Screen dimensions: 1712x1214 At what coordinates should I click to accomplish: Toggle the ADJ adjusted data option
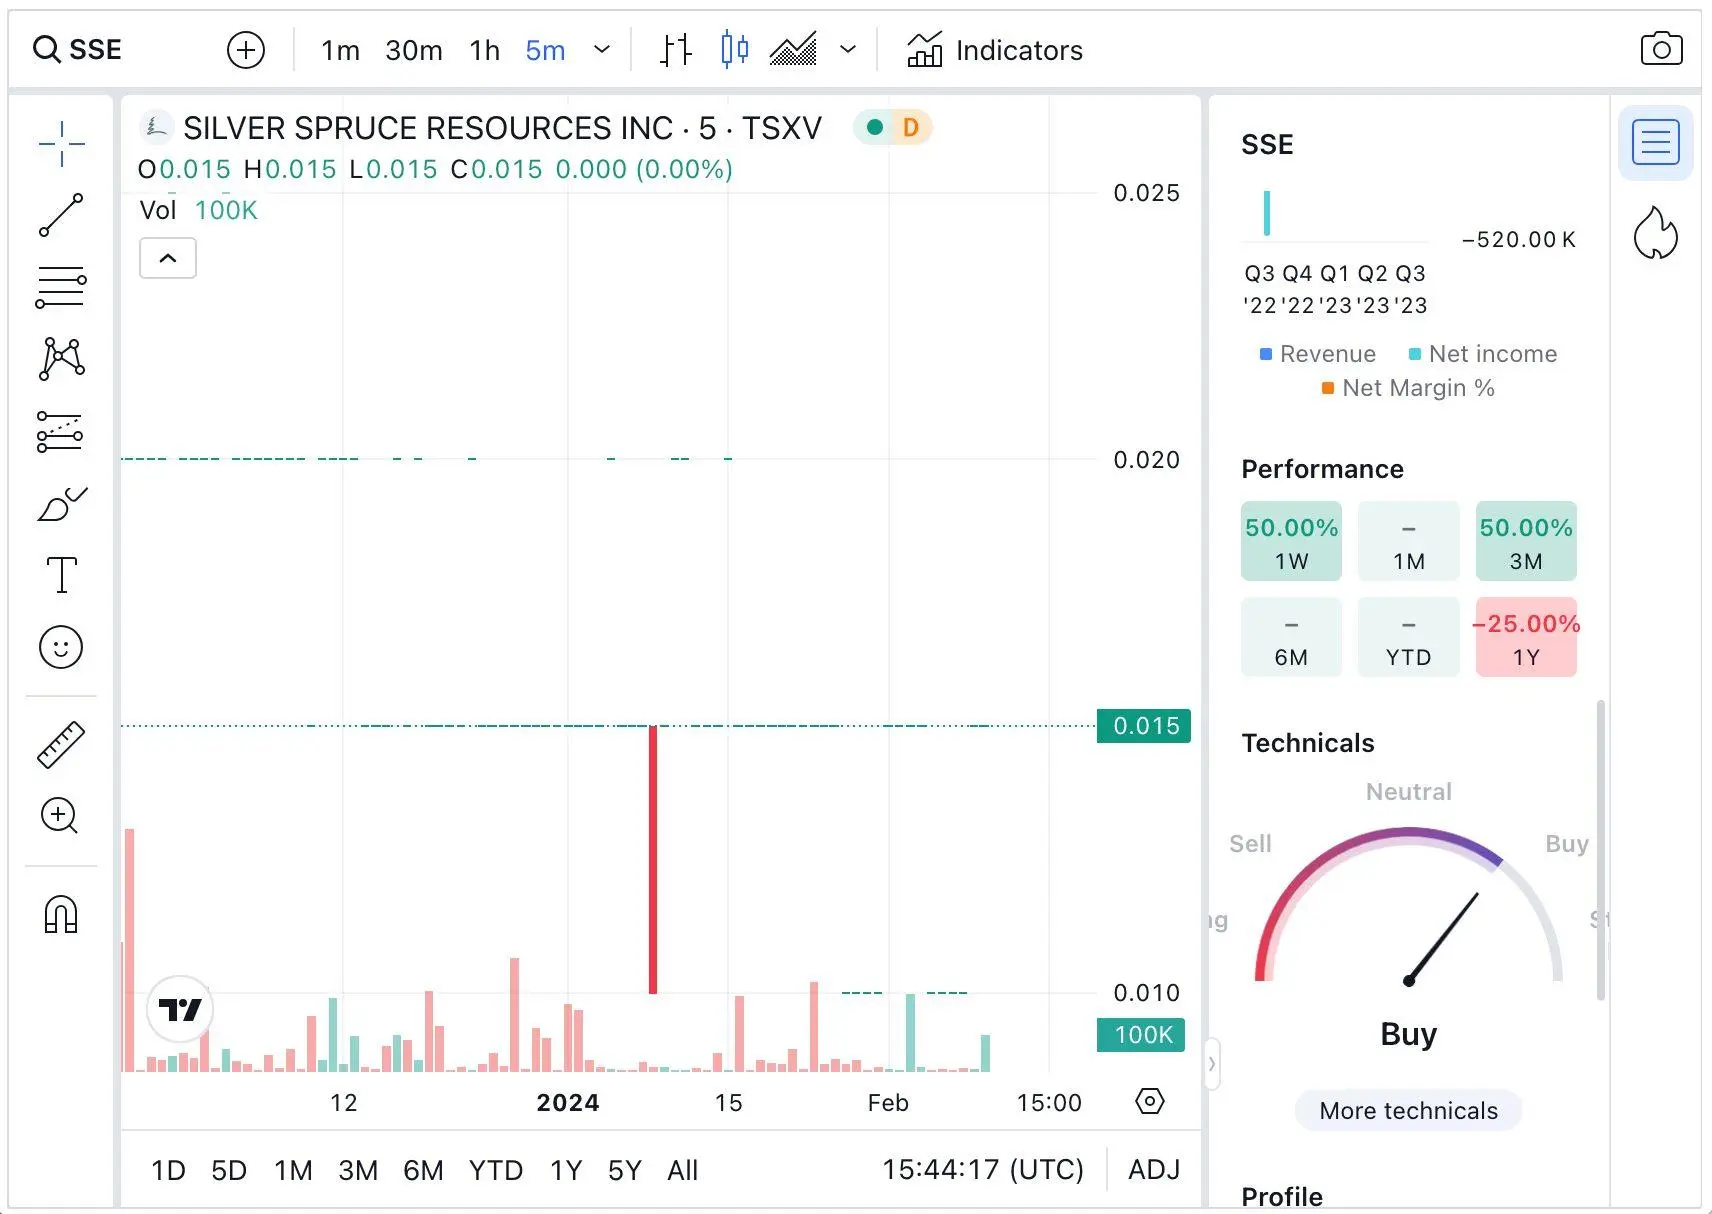tap(1154, 1169)
